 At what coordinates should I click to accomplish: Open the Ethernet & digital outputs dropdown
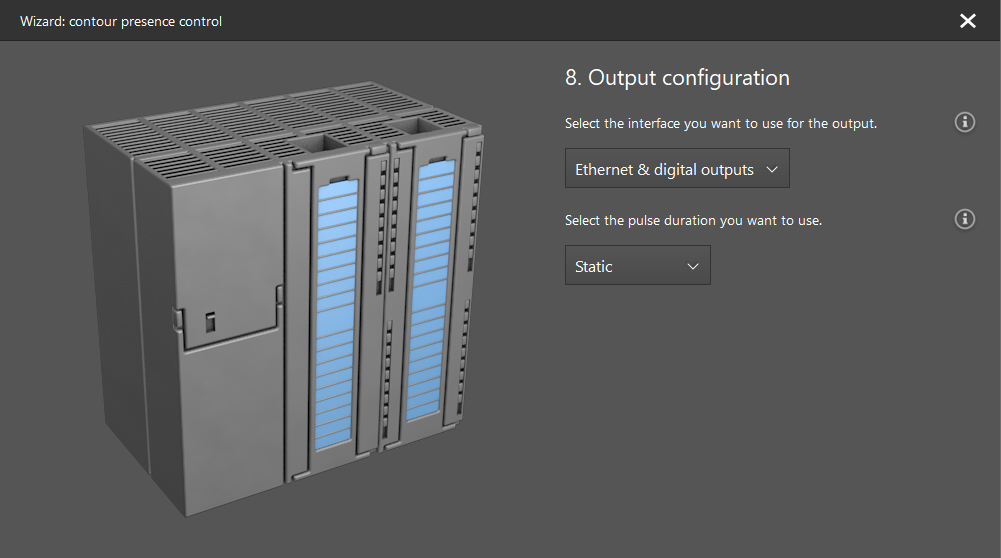677,169
